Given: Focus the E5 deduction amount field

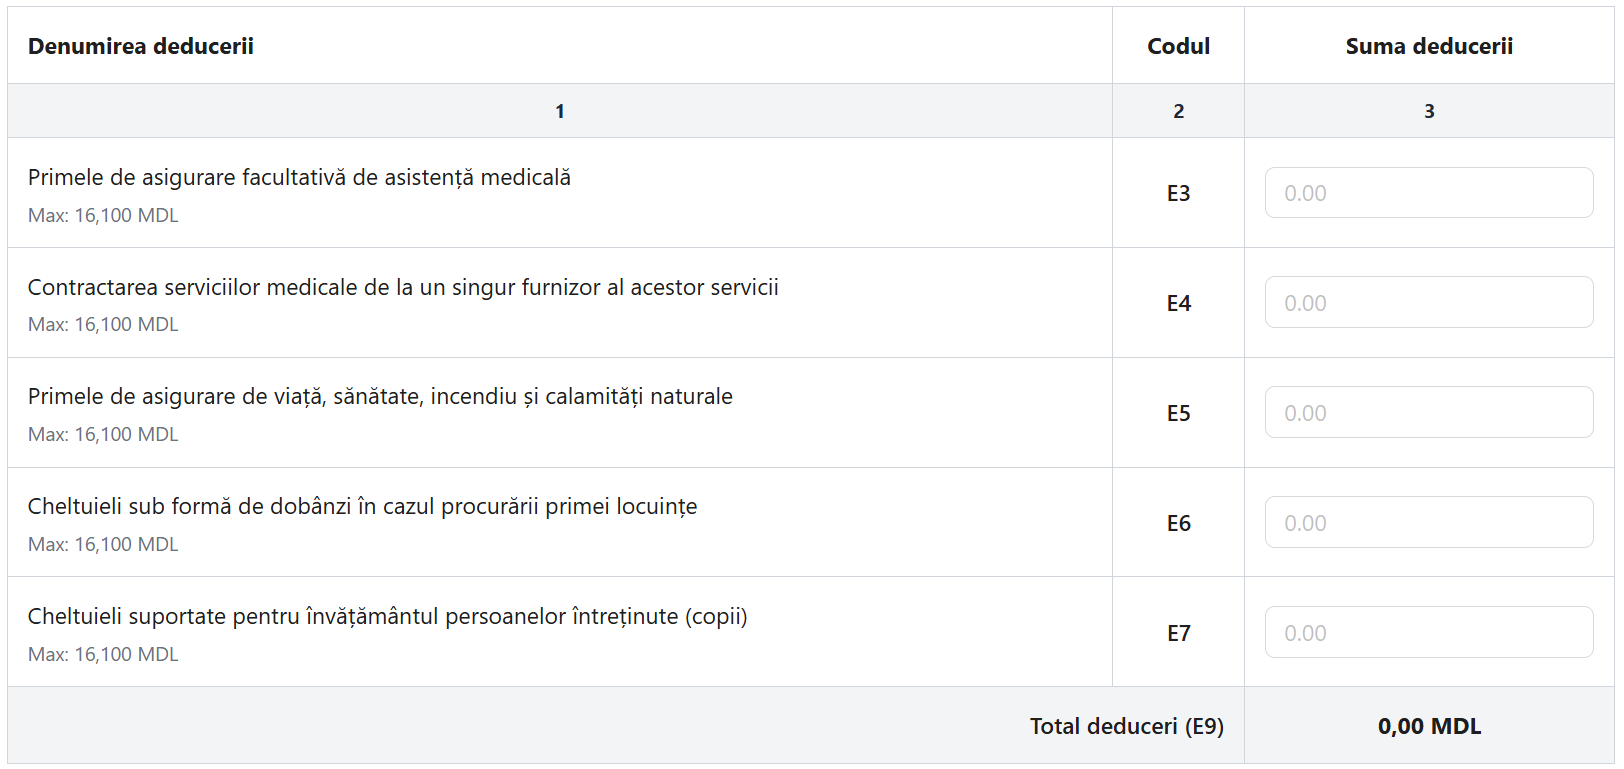Looking at the screenshot, I should pos(1428,412).
